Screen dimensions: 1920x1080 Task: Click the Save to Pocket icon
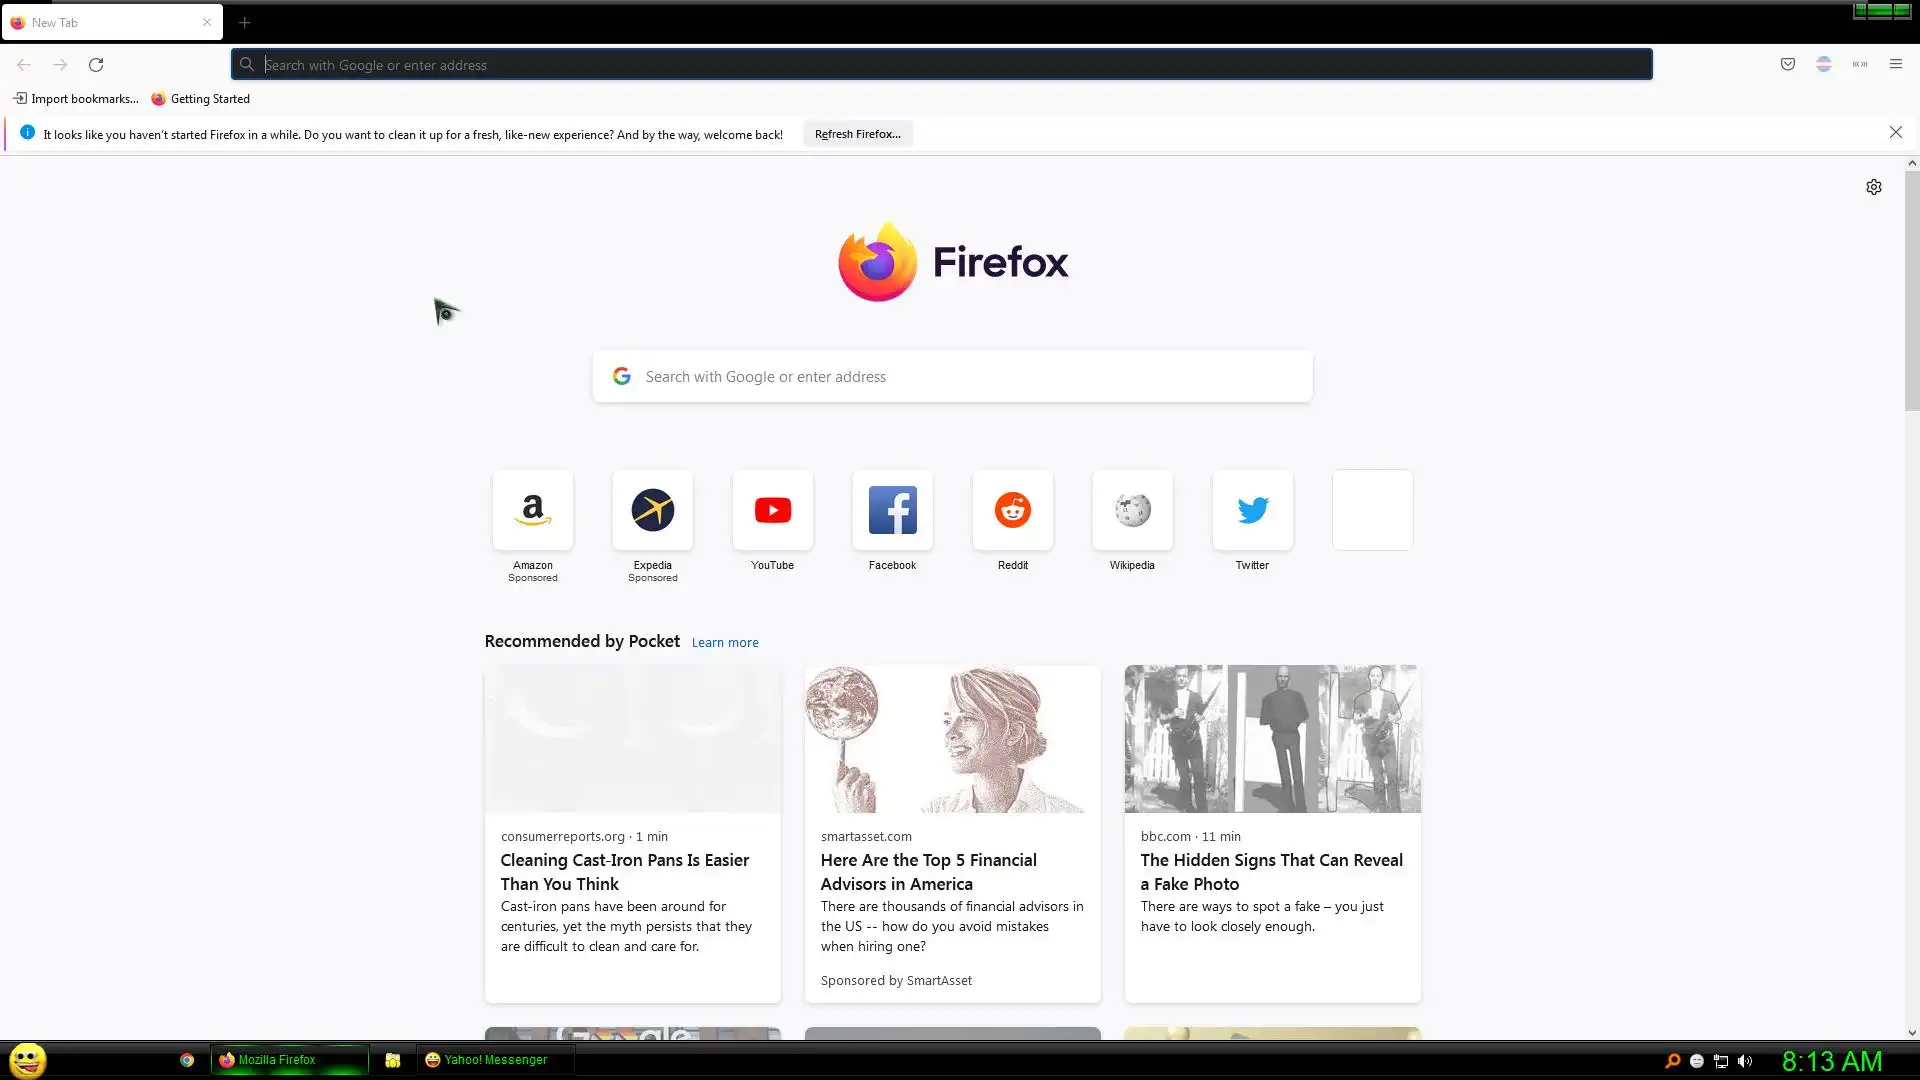pos(1788,64)
